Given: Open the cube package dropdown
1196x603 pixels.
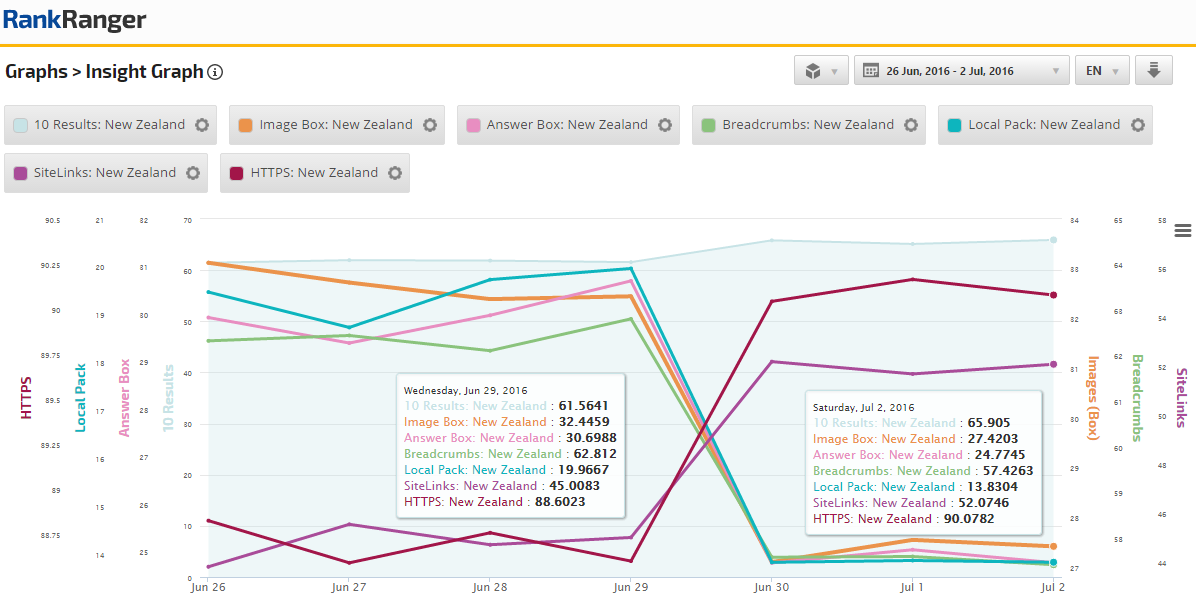Looking at the screenshot, I should 821,71.
